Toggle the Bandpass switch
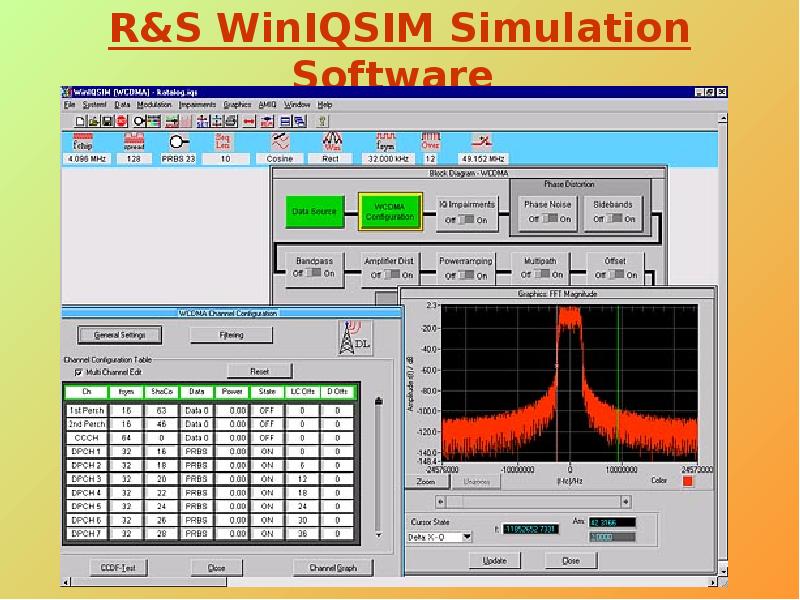Image resolution: width=800 pixels, height=600 pixels. coord(313,273)
